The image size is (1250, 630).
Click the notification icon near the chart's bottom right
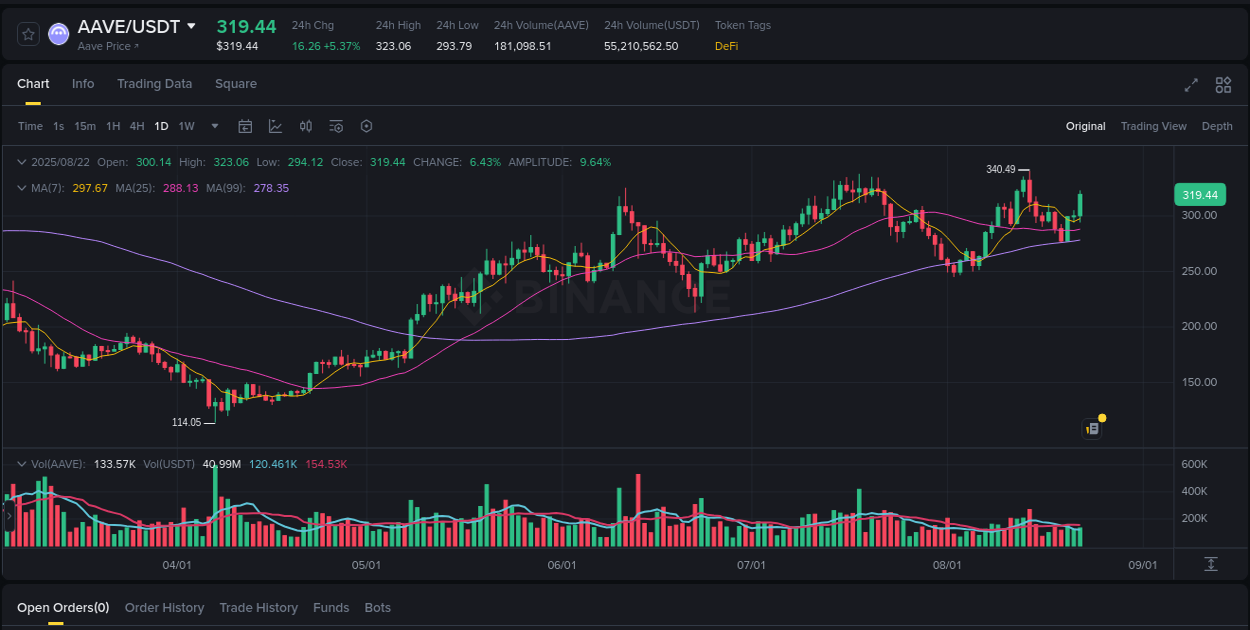pyautogui.click(x=1092, y=427)
